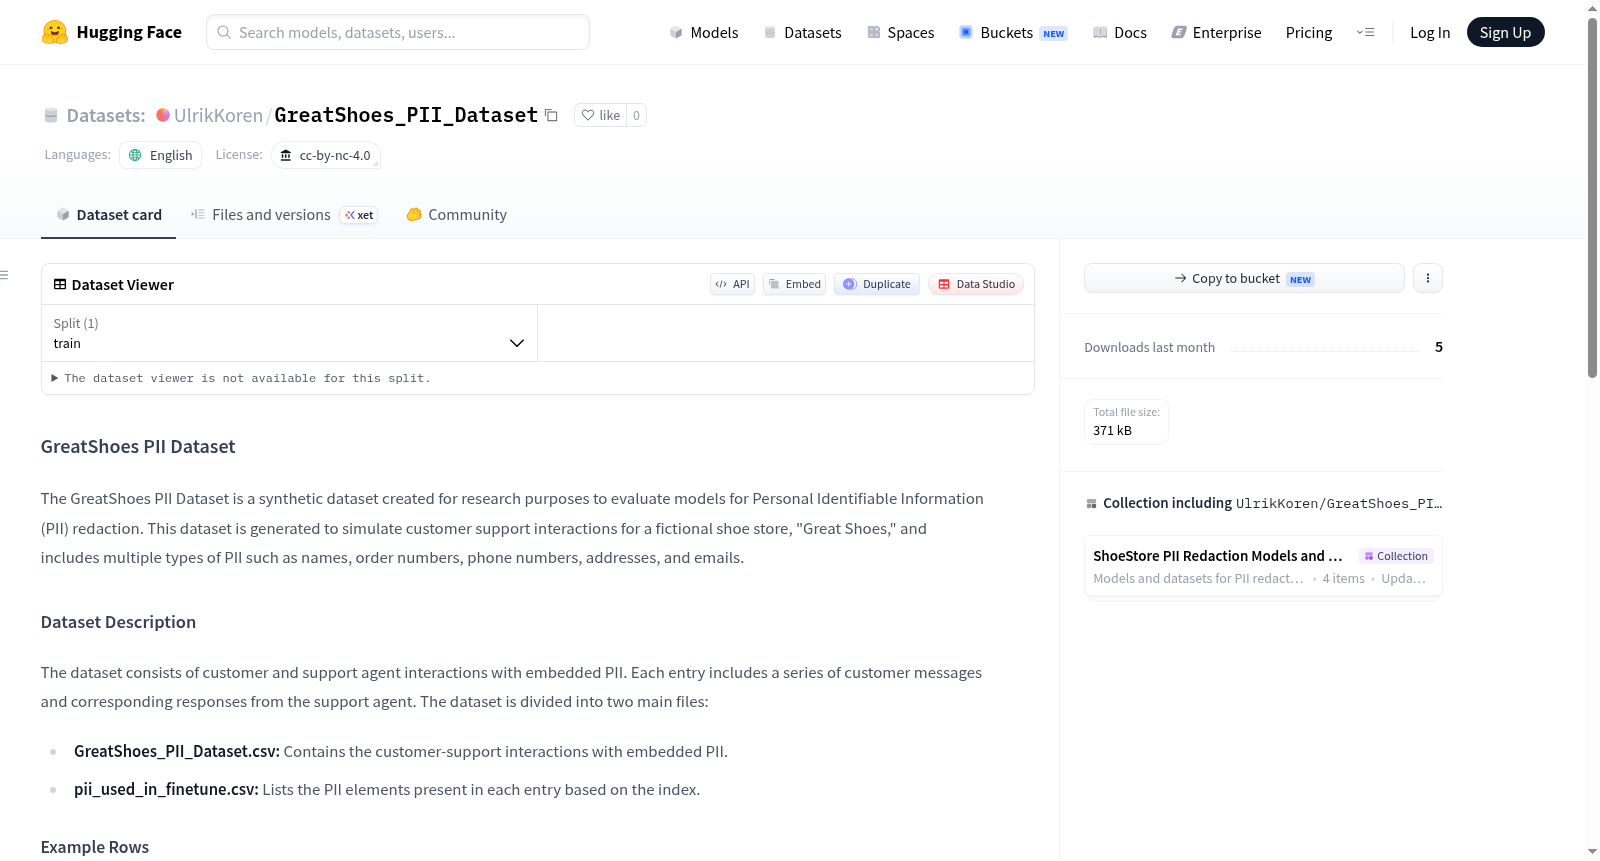Open the cc-by-nc-4.0 license tag
The width and height of the screenshot is (1600, 861).
(326, 155)
